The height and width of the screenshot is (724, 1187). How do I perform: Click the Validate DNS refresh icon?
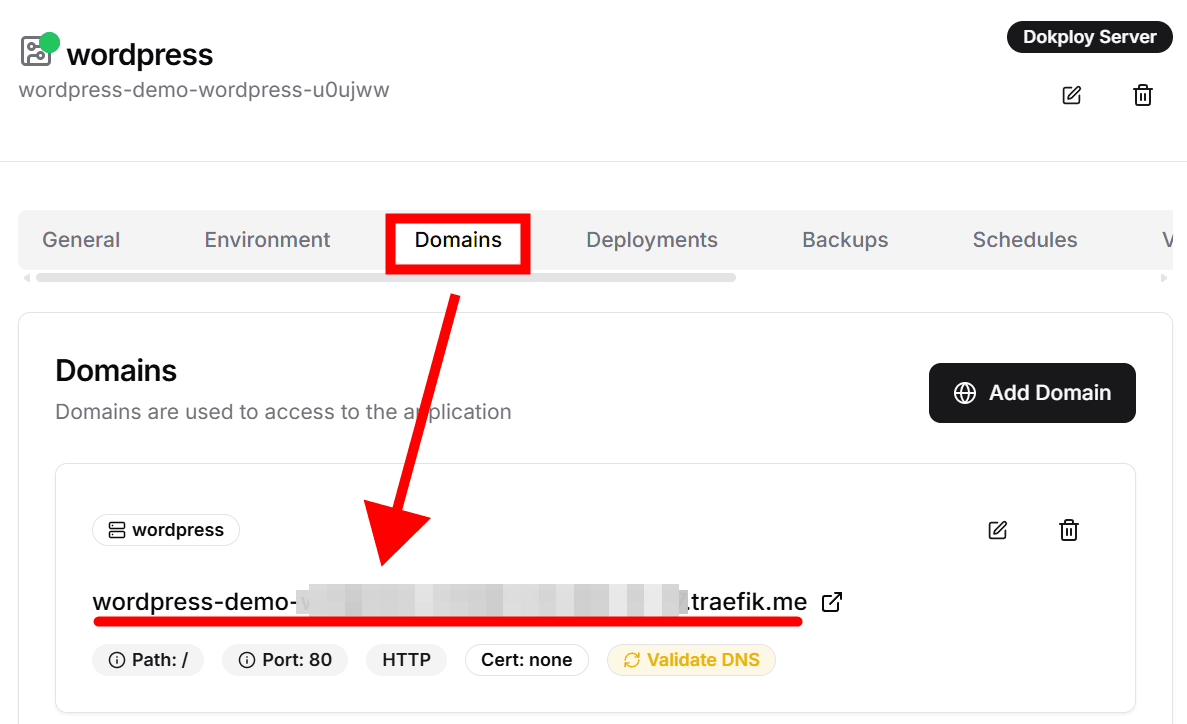tap(632, 660)
